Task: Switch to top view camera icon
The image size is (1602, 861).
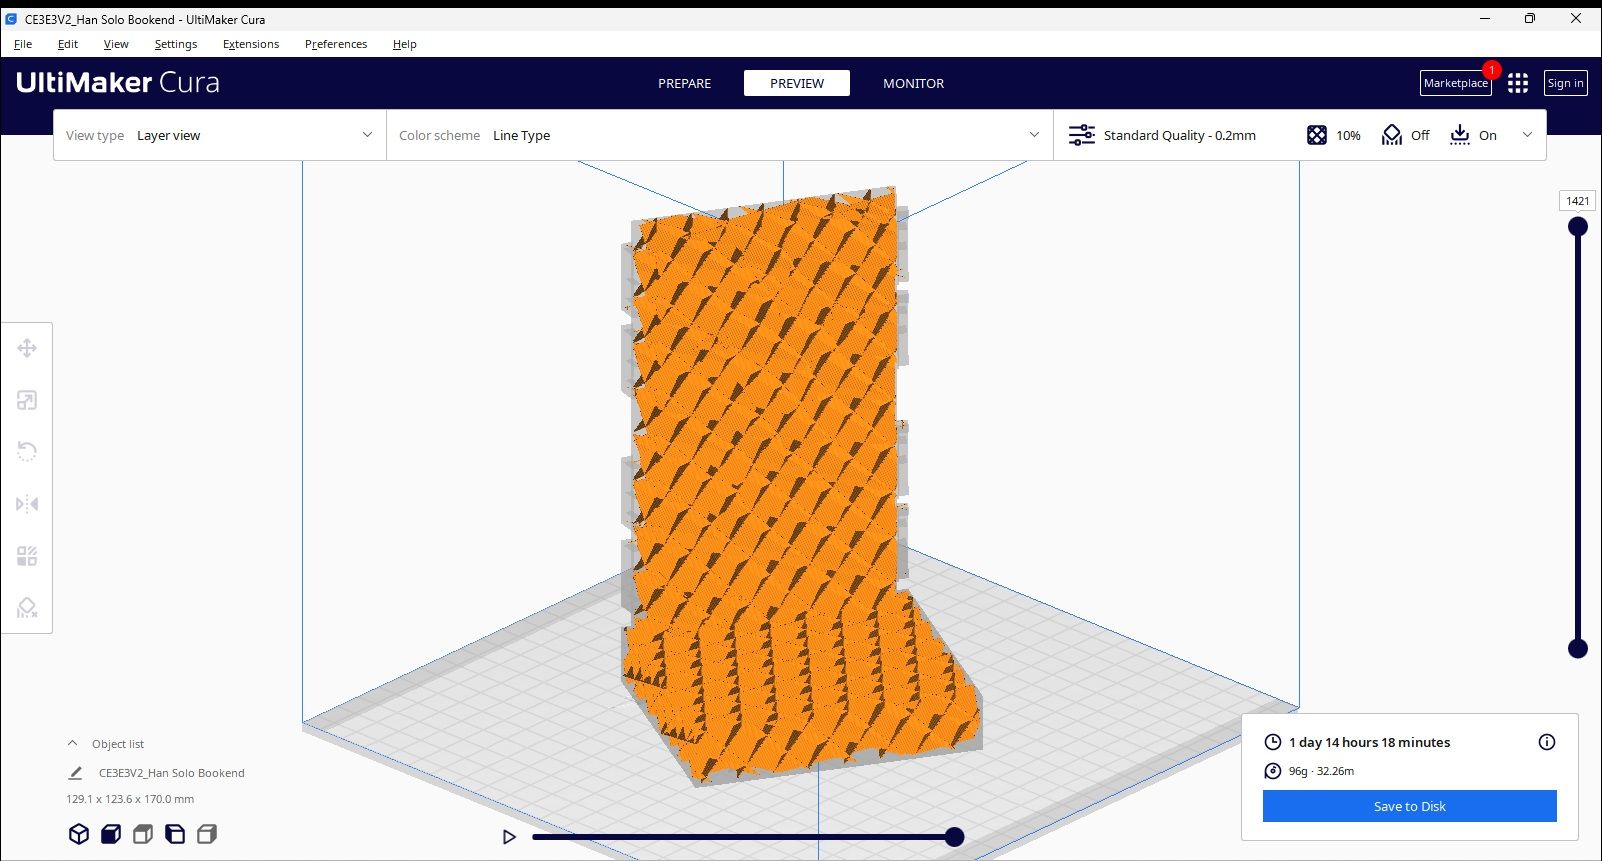Action: coord(143,834)
